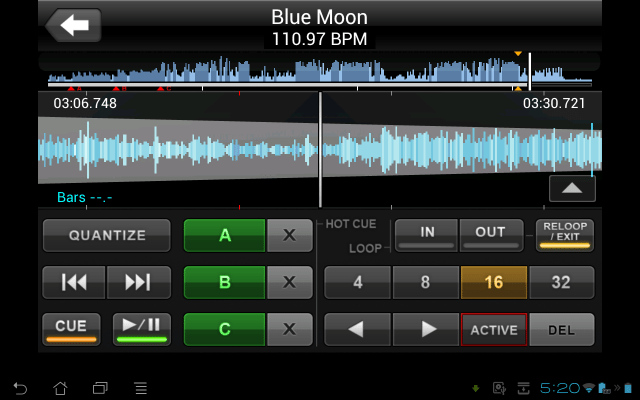The height and width of the screenshot is (400, 640).
Task: Toggle ACTIVE loop button
Action: click(x=494, y=329)
